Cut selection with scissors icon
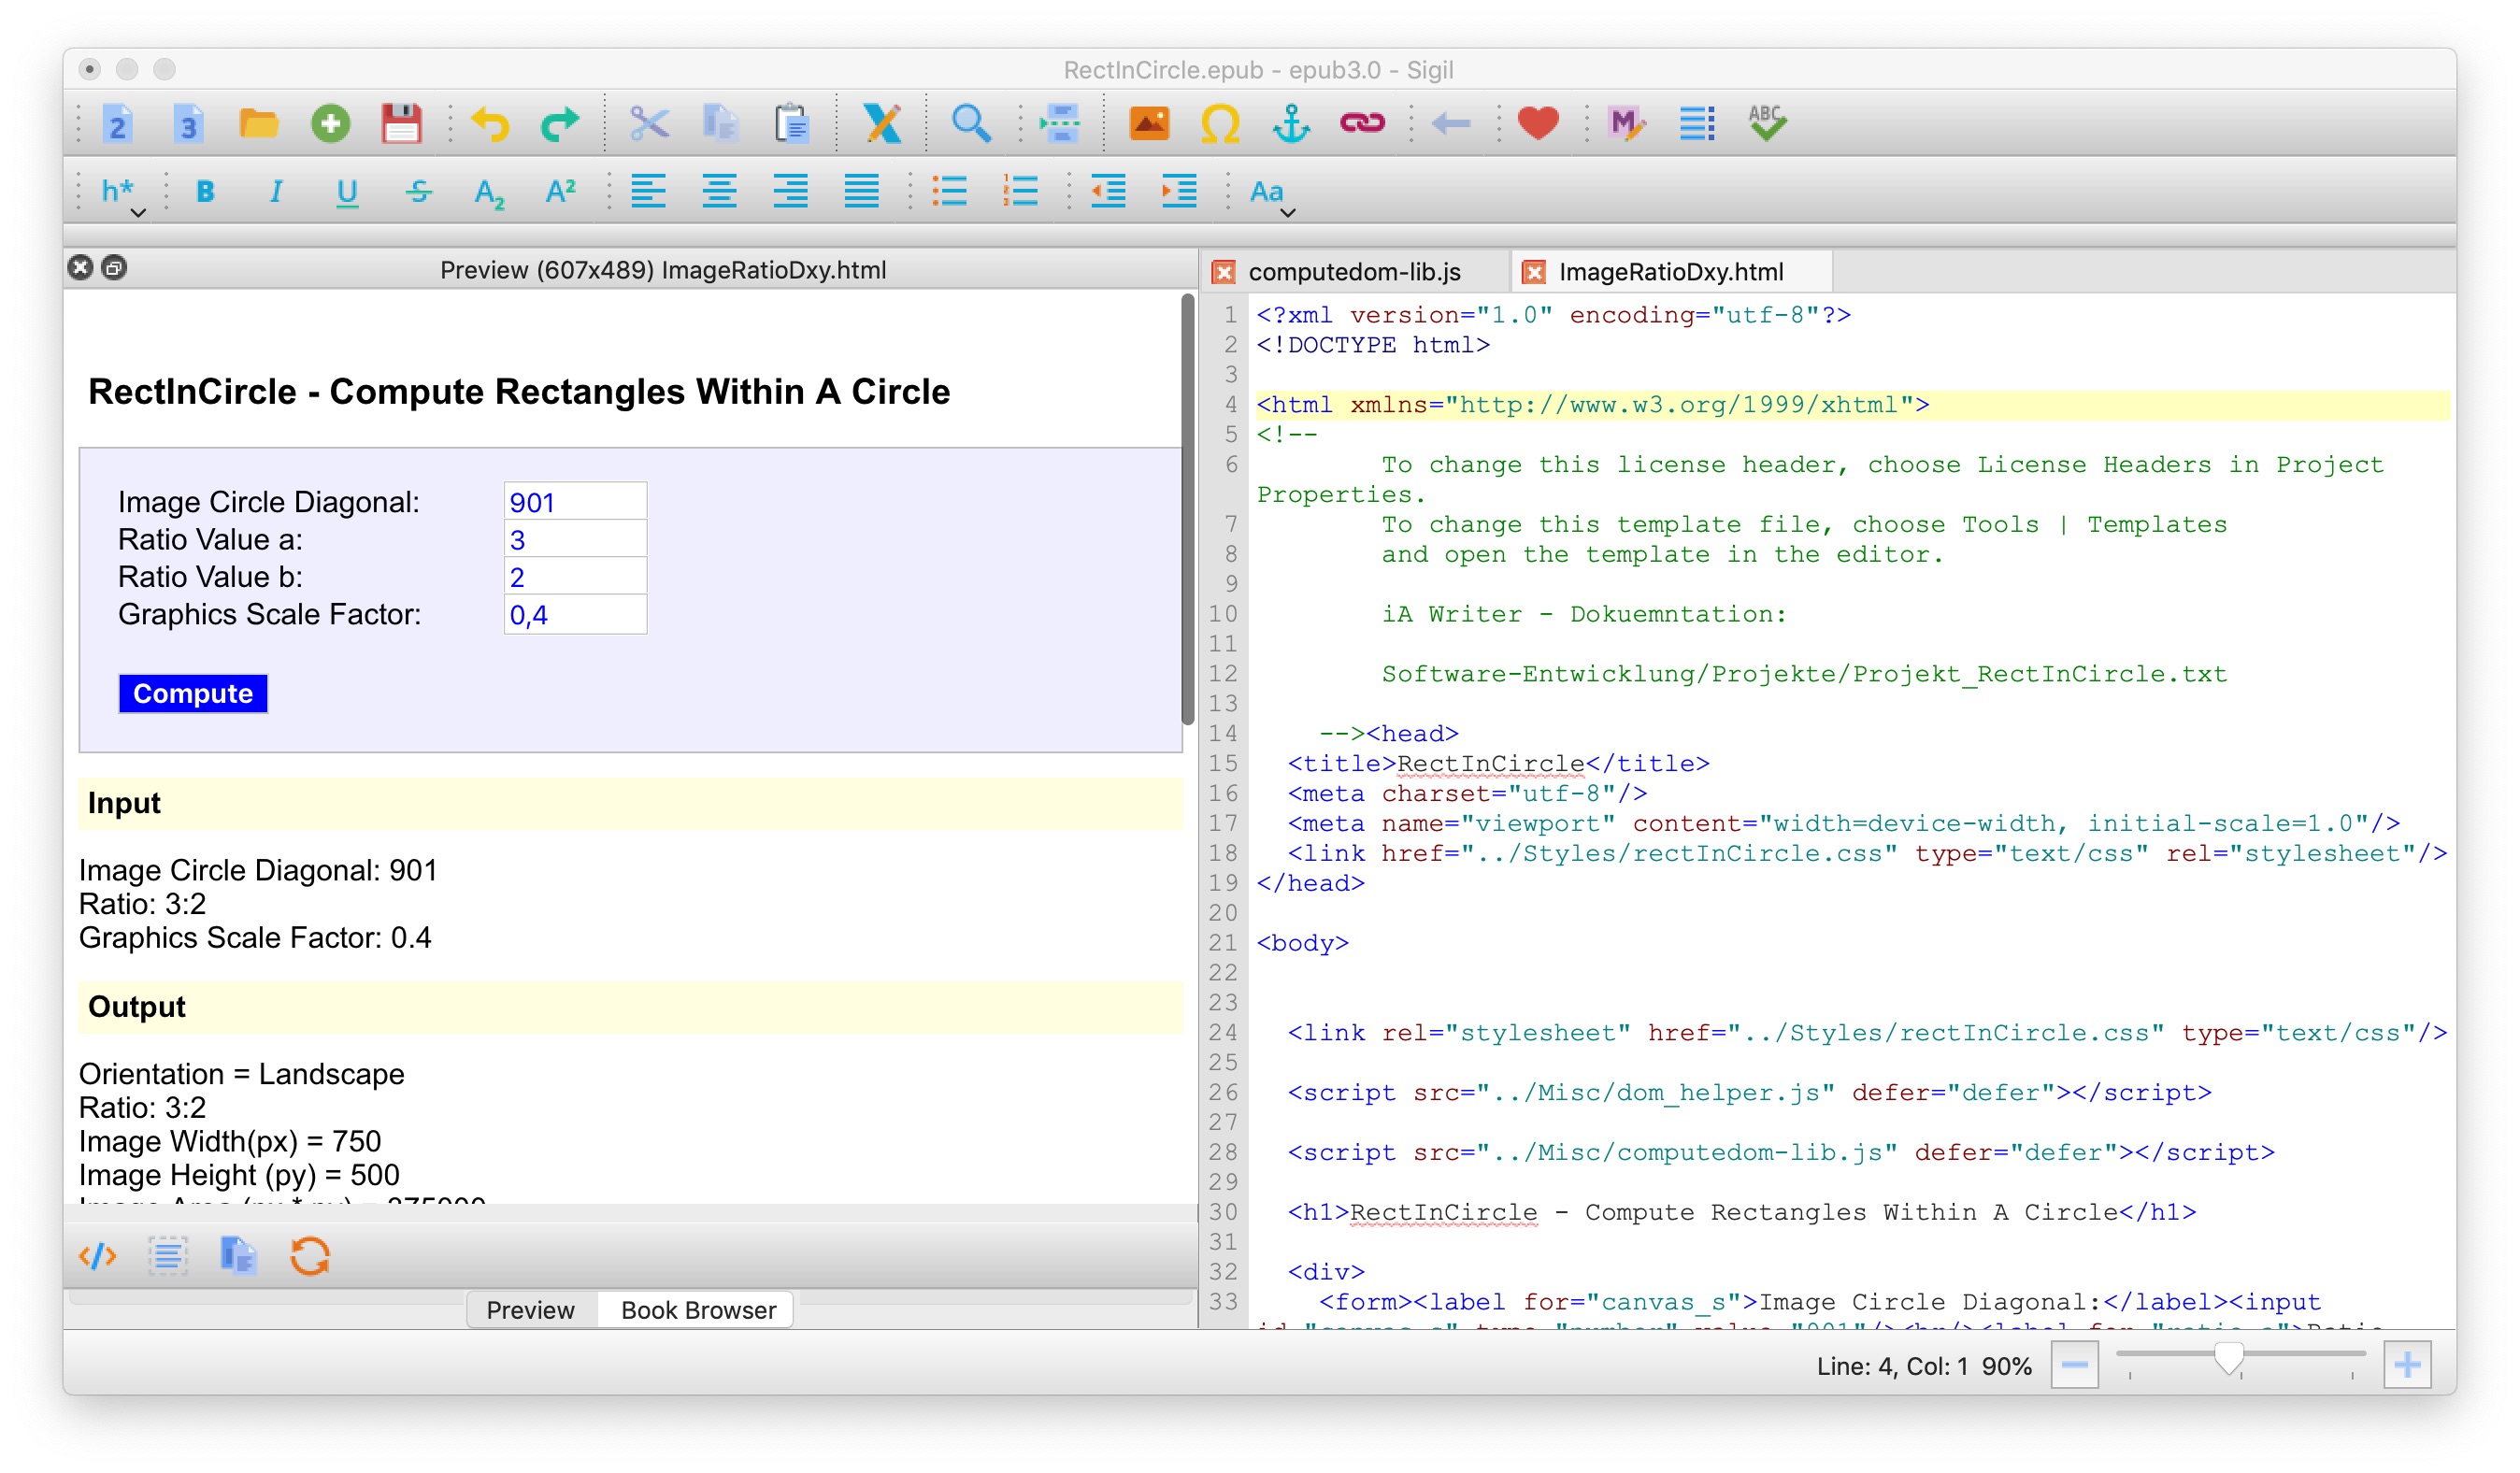 tap(649, 124)
